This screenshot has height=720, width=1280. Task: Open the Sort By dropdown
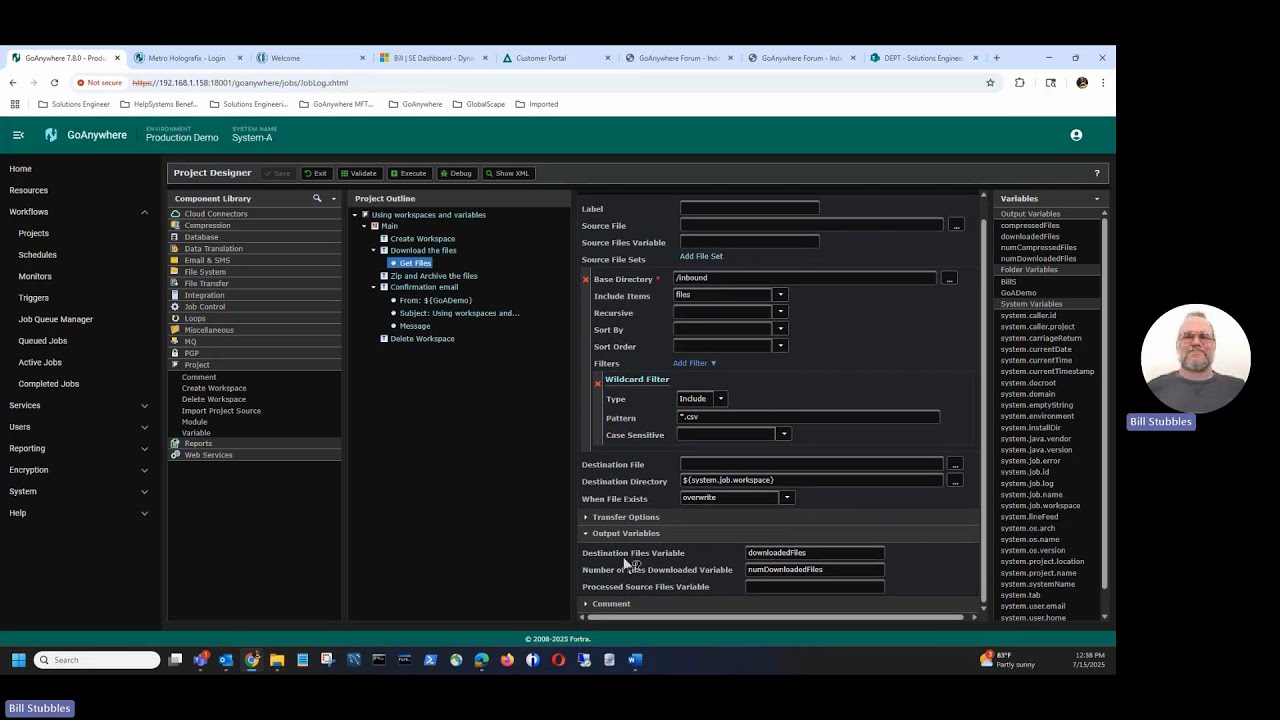[x=780, y=329]
